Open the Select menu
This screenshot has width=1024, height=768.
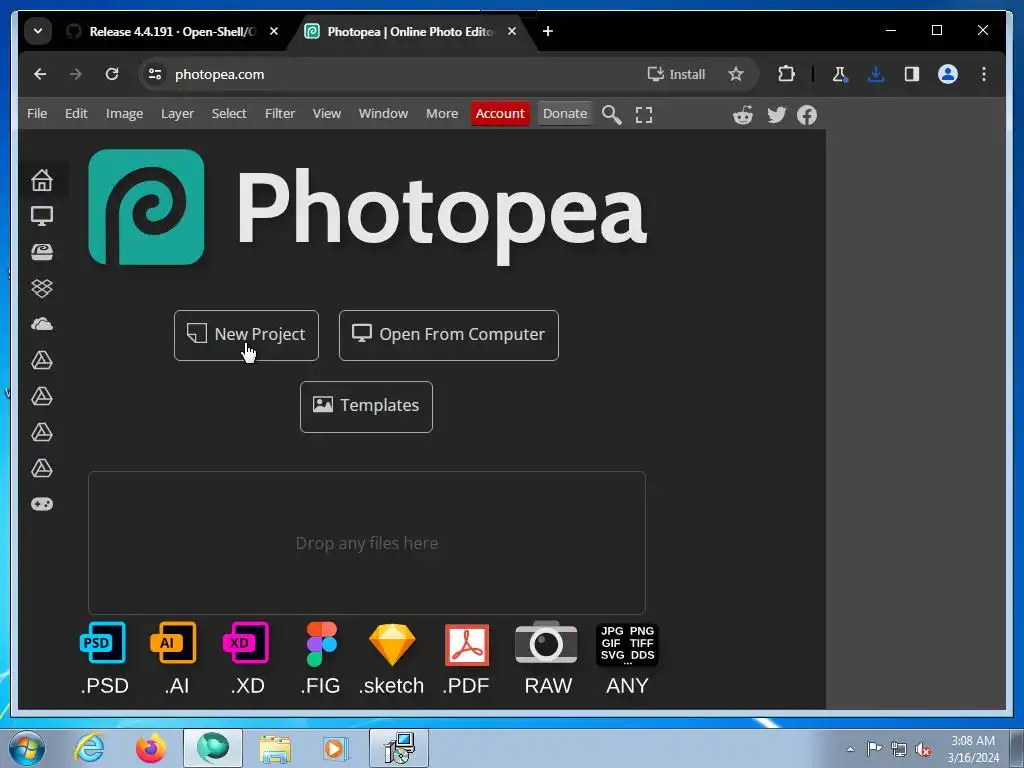pyautogui.click(x=229, y=114)
